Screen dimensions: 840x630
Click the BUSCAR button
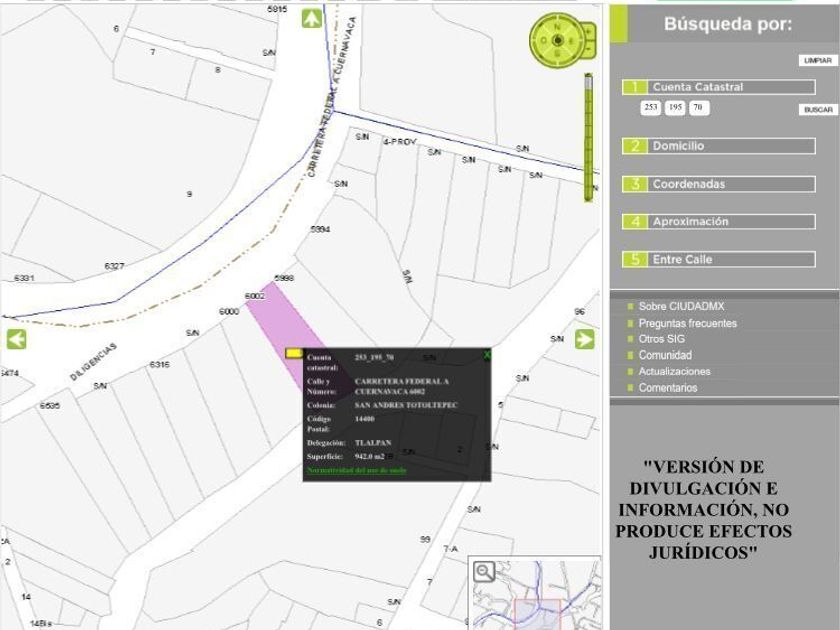point(818,109)
